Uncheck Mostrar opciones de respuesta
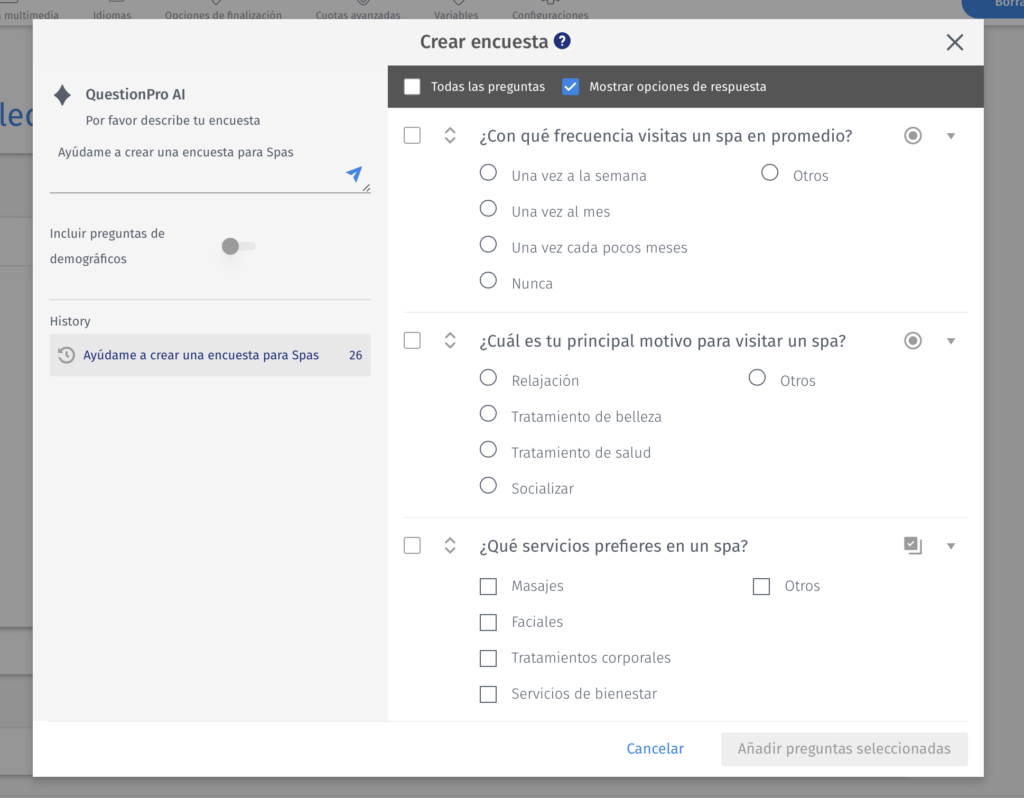 tap(570, 87)
